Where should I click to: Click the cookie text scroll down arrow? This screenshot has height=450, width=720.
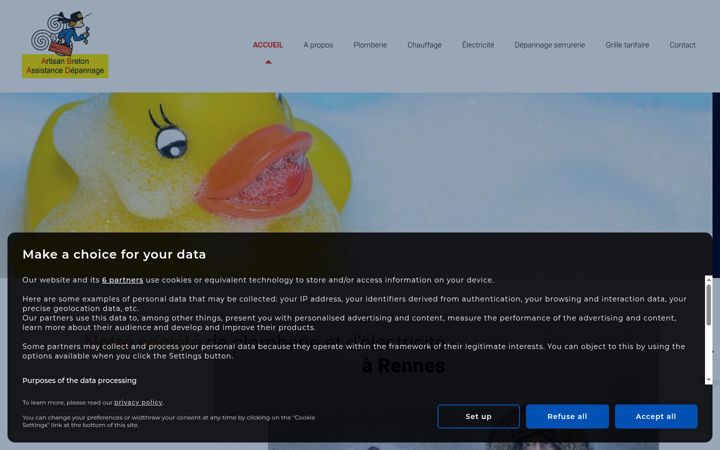709,381
